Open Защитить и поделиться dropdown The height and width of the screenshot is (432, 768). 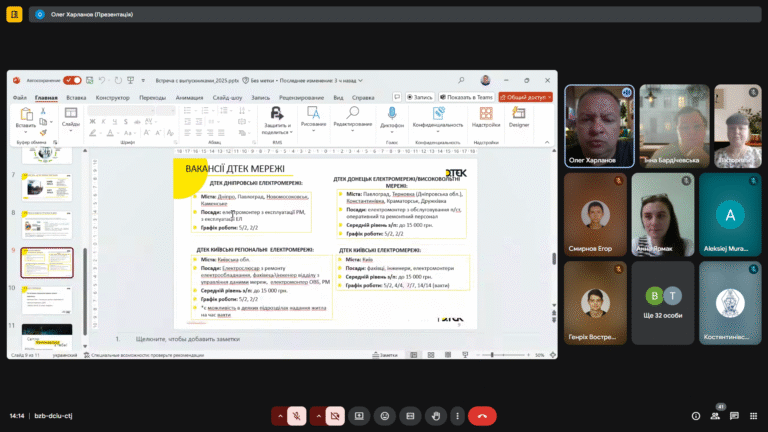(x=277, y=120)
